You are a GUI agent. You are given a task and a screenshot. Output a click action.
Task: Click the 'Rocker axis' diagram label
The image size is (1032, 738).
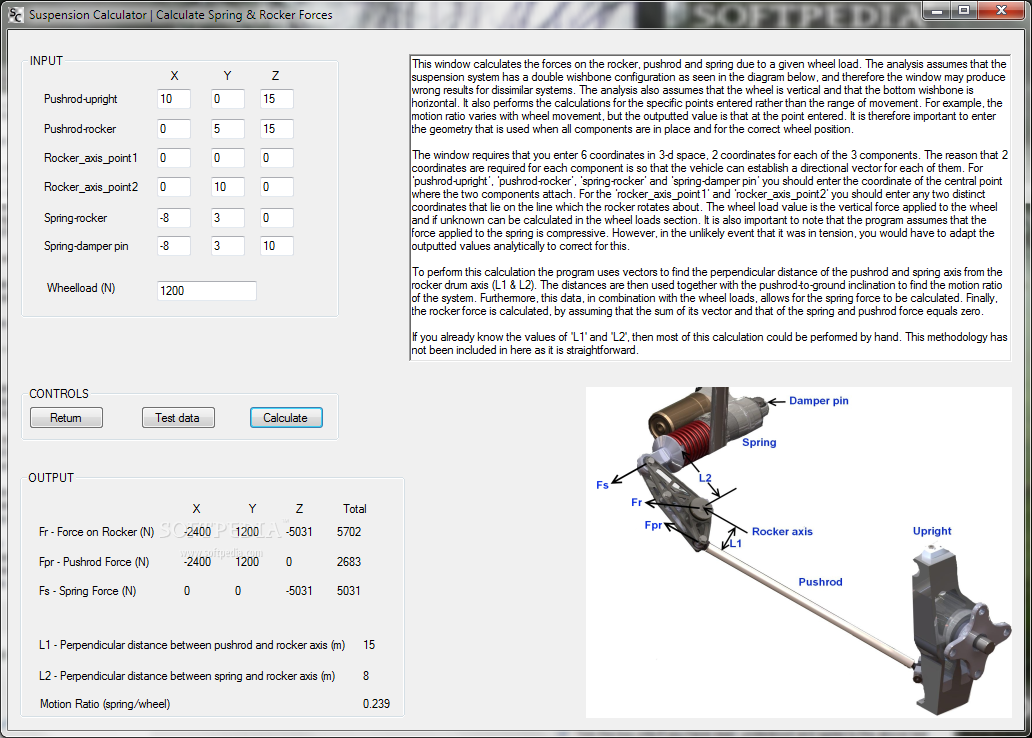click(783, 531)
